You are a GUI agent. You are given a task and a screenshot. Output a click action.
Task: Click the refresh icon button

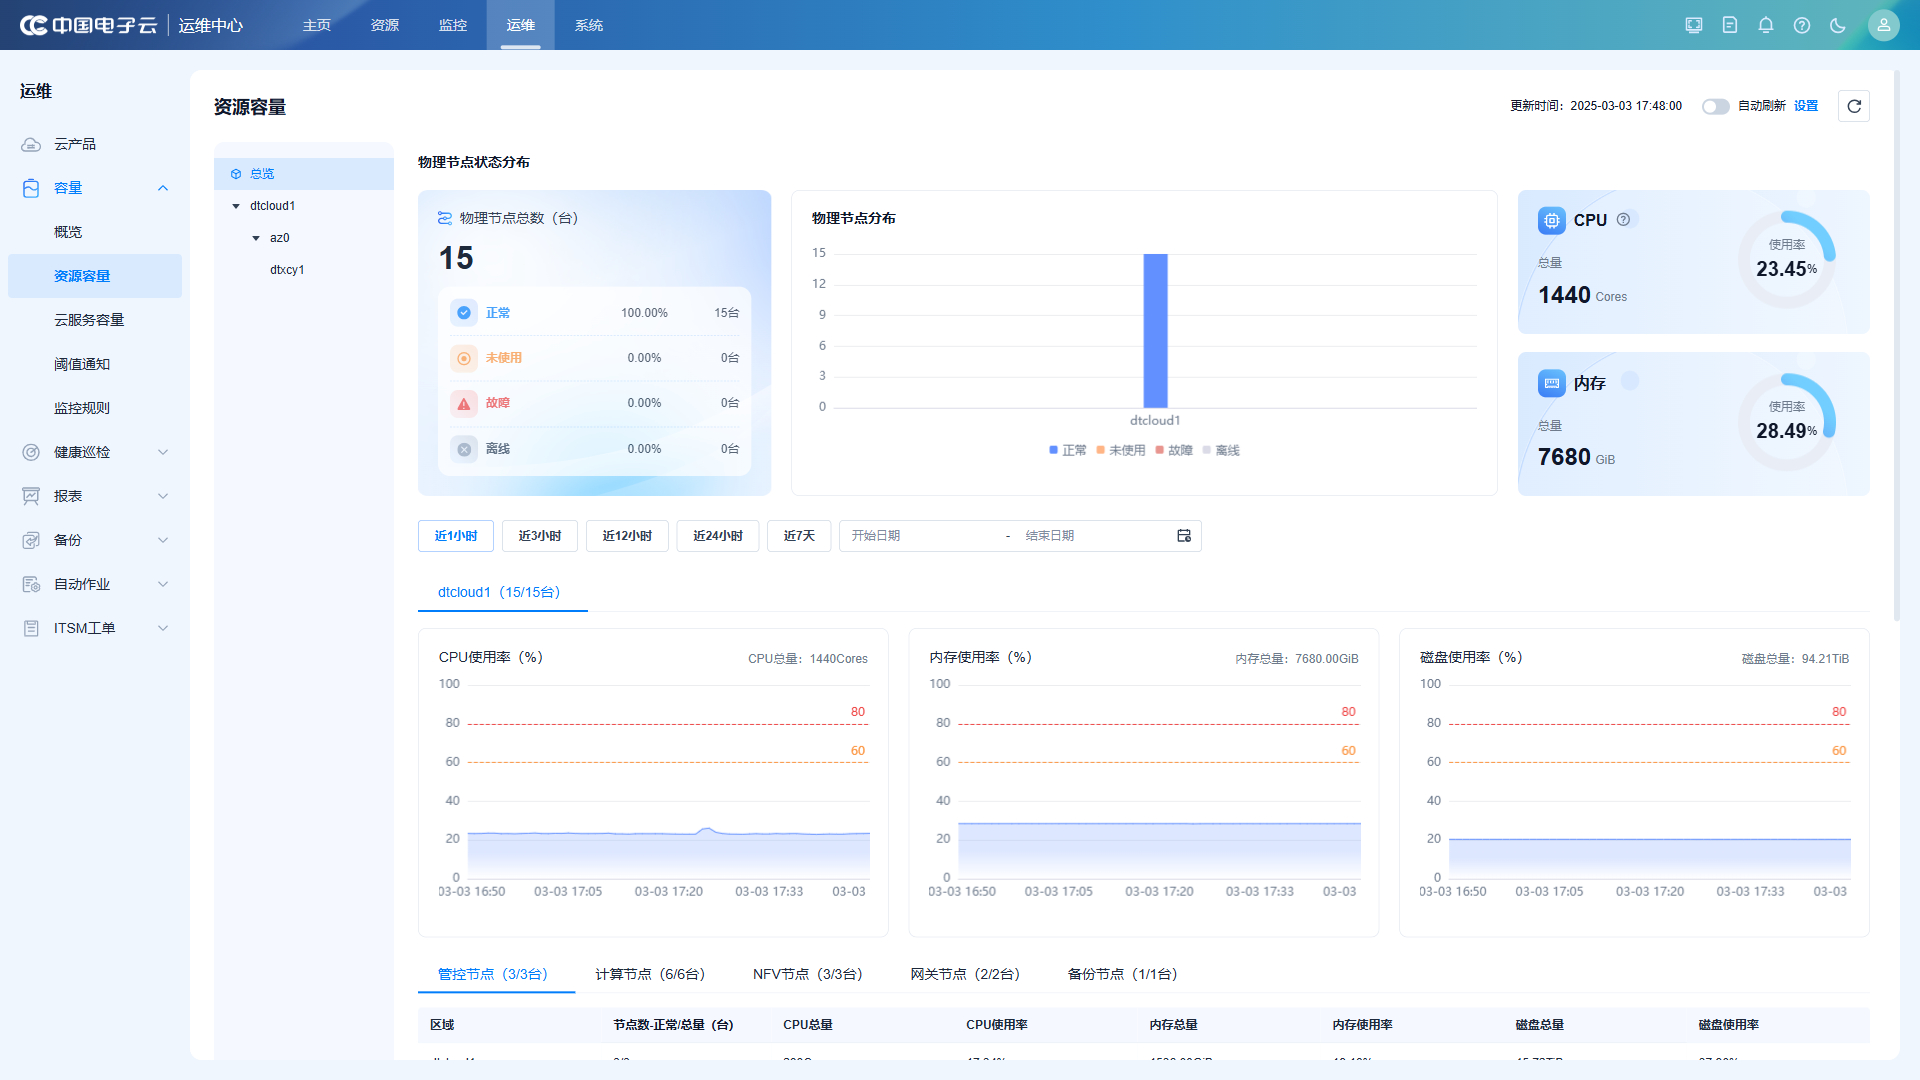tap(1854, 106)
